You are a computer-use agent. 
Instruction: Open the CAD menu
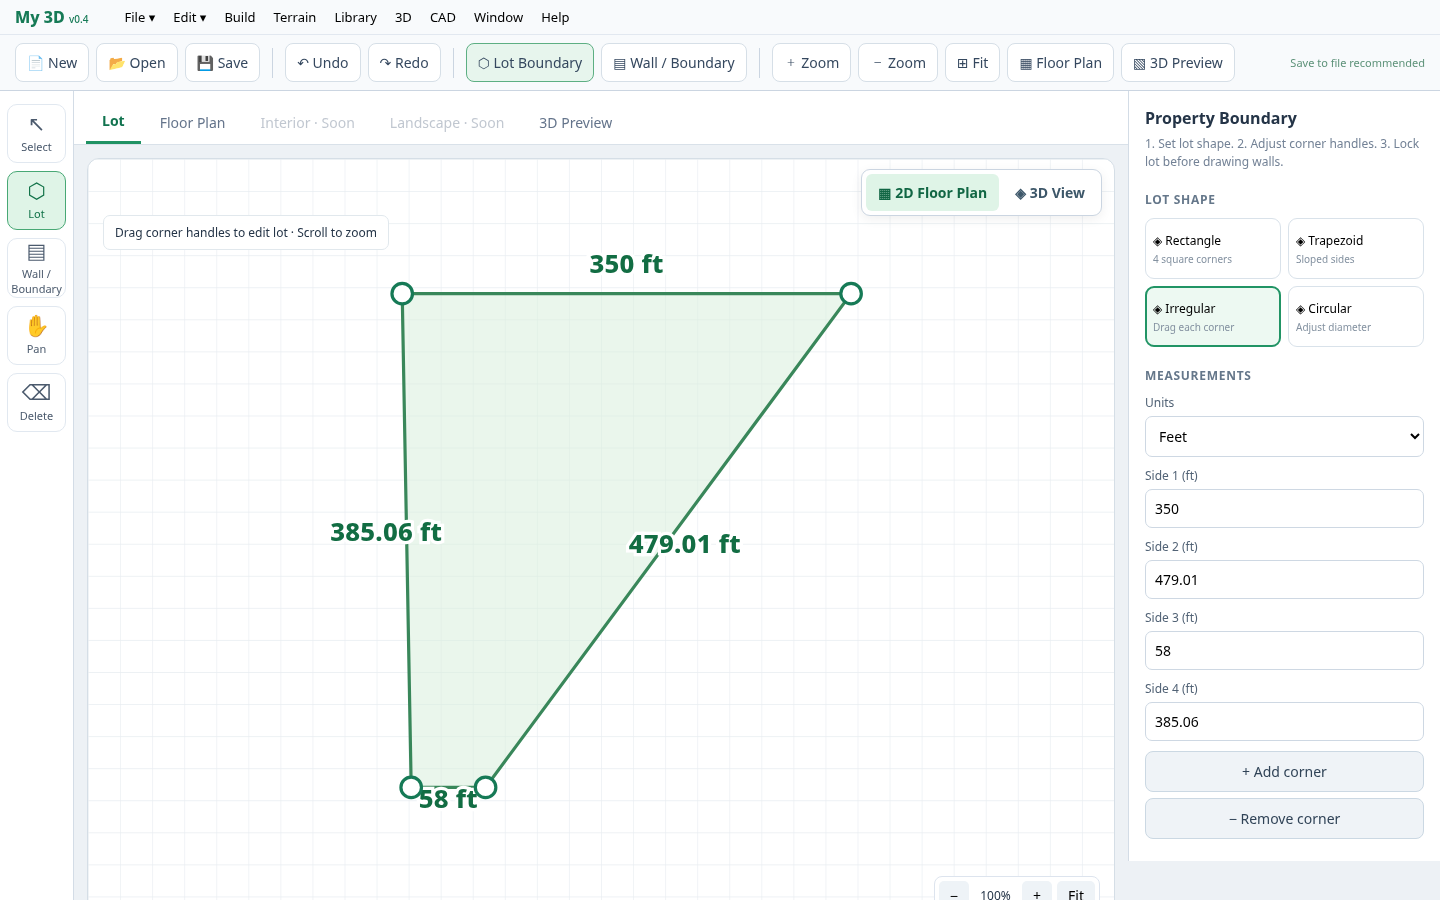(x=442, y=17)
